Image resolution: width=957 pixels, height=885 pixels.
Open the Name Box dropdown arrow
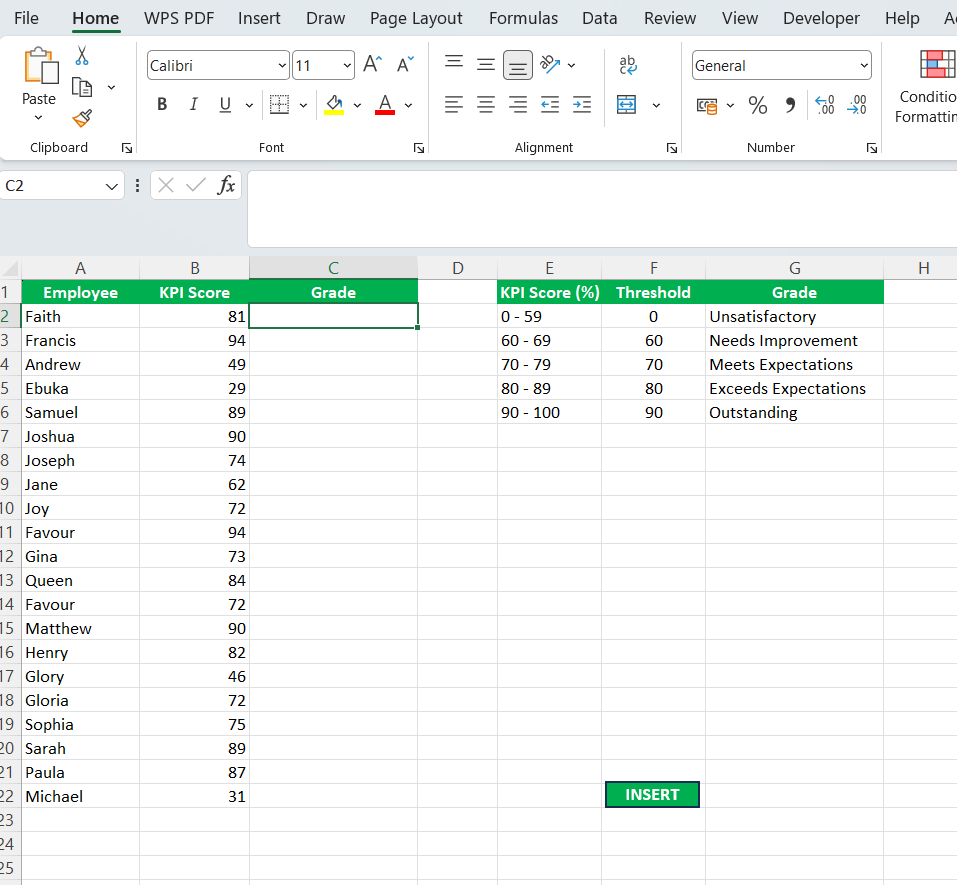pyautogui.click(x=111, y=186)
